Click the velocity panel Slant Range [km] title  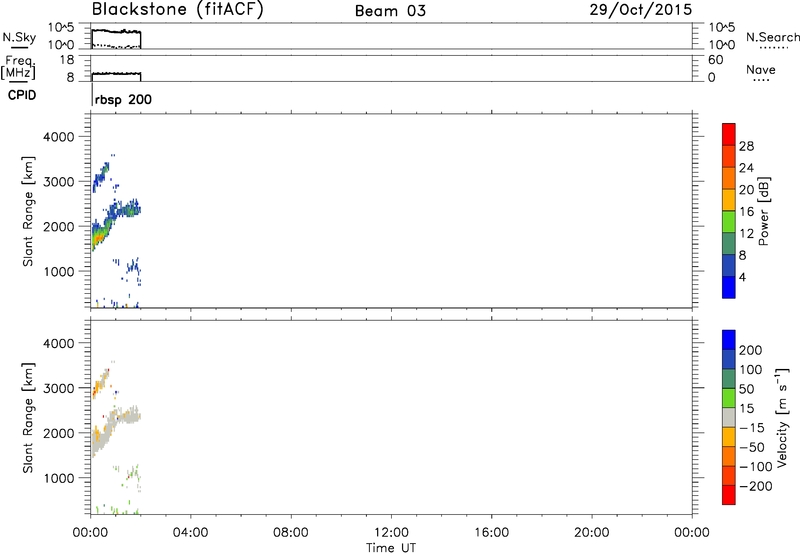[27, 417]
